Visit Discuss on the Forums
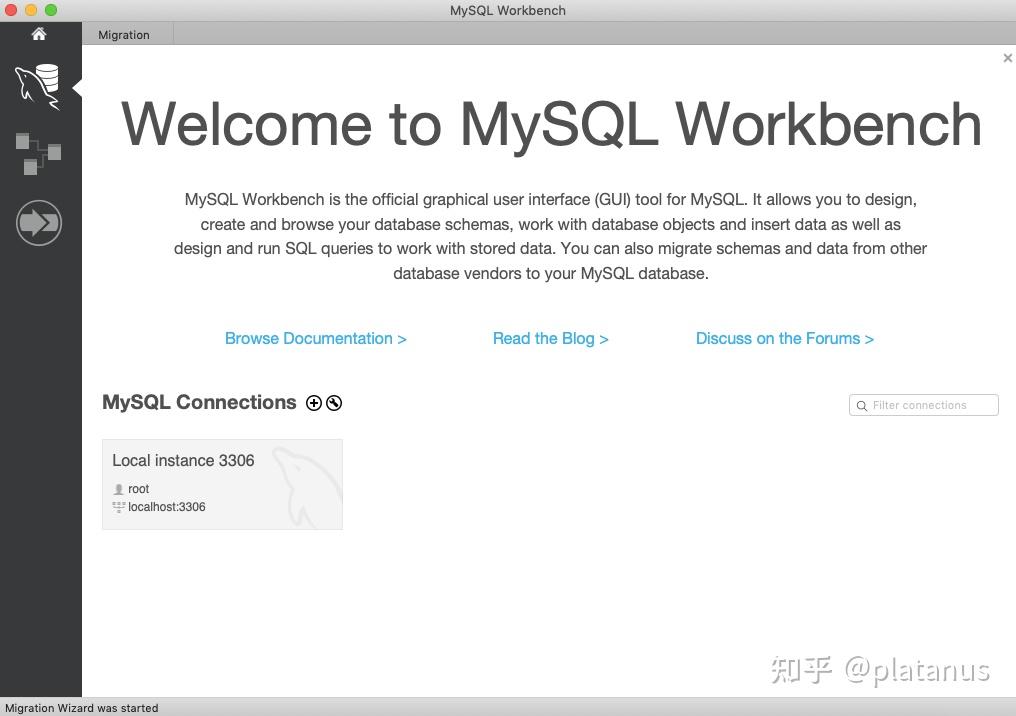1016x716 pixels. [784, 338]
